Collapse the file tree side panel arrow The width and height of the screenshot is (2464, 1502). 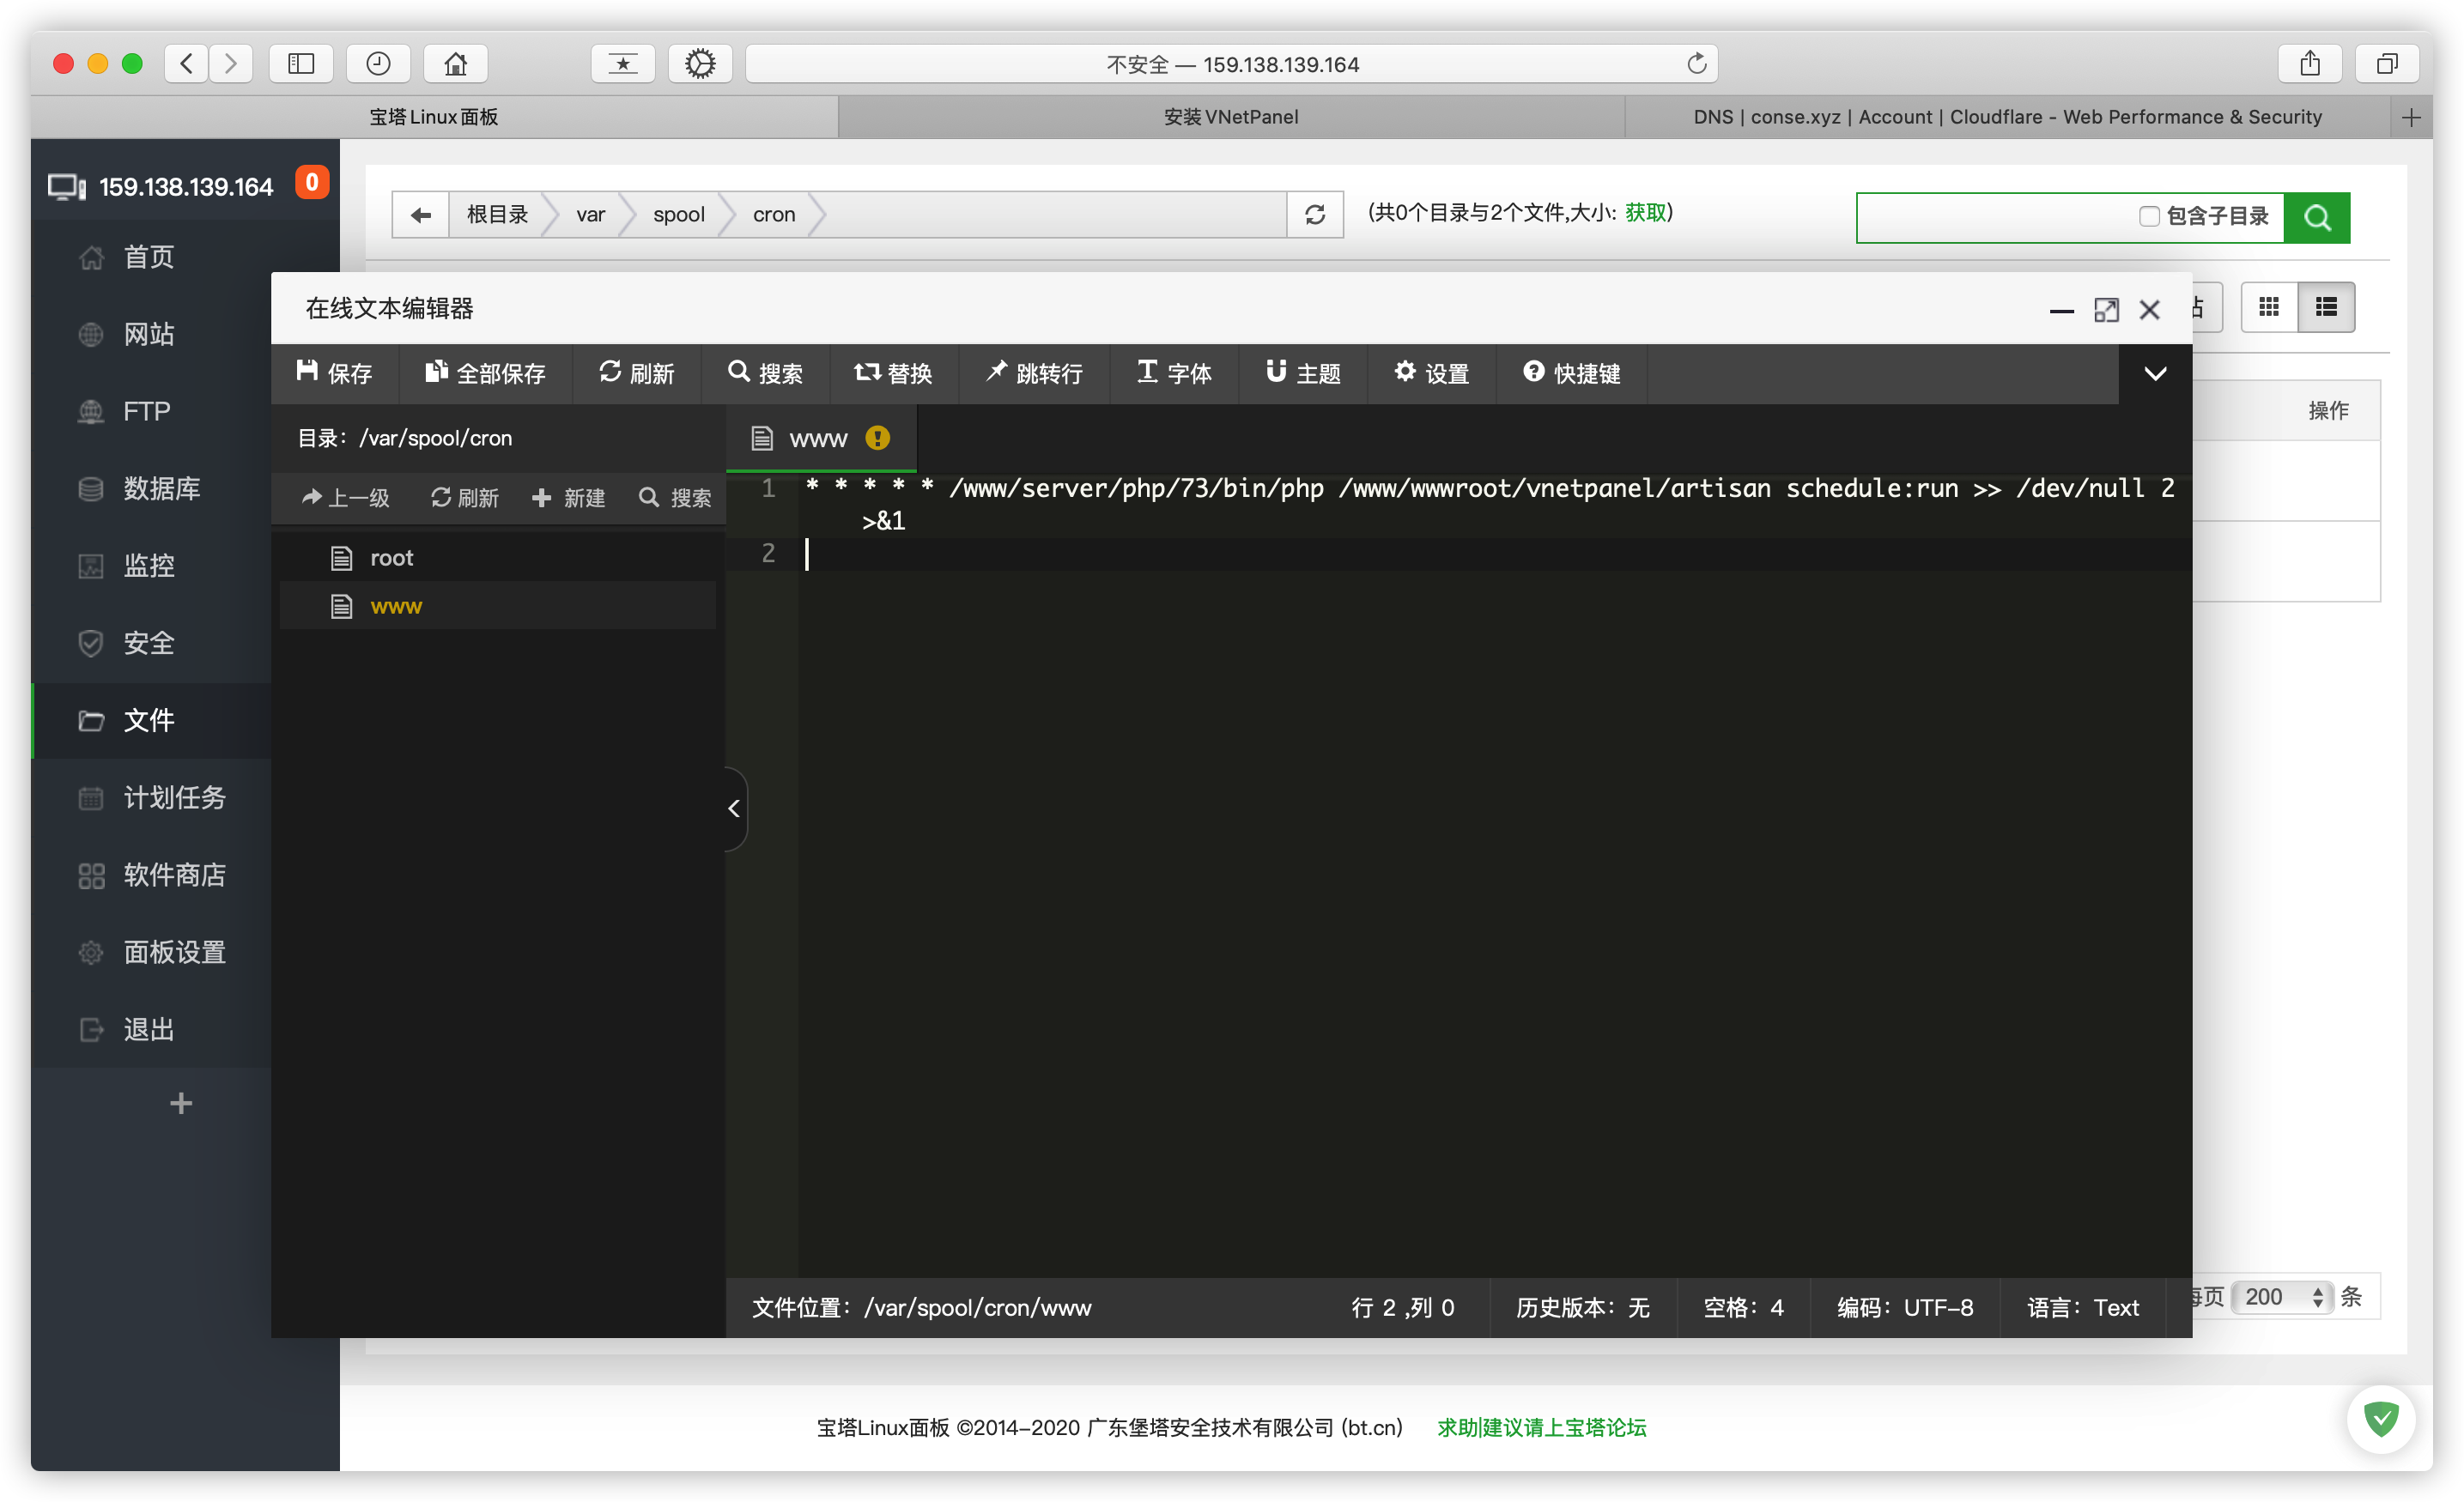click(x=734, y=808)
